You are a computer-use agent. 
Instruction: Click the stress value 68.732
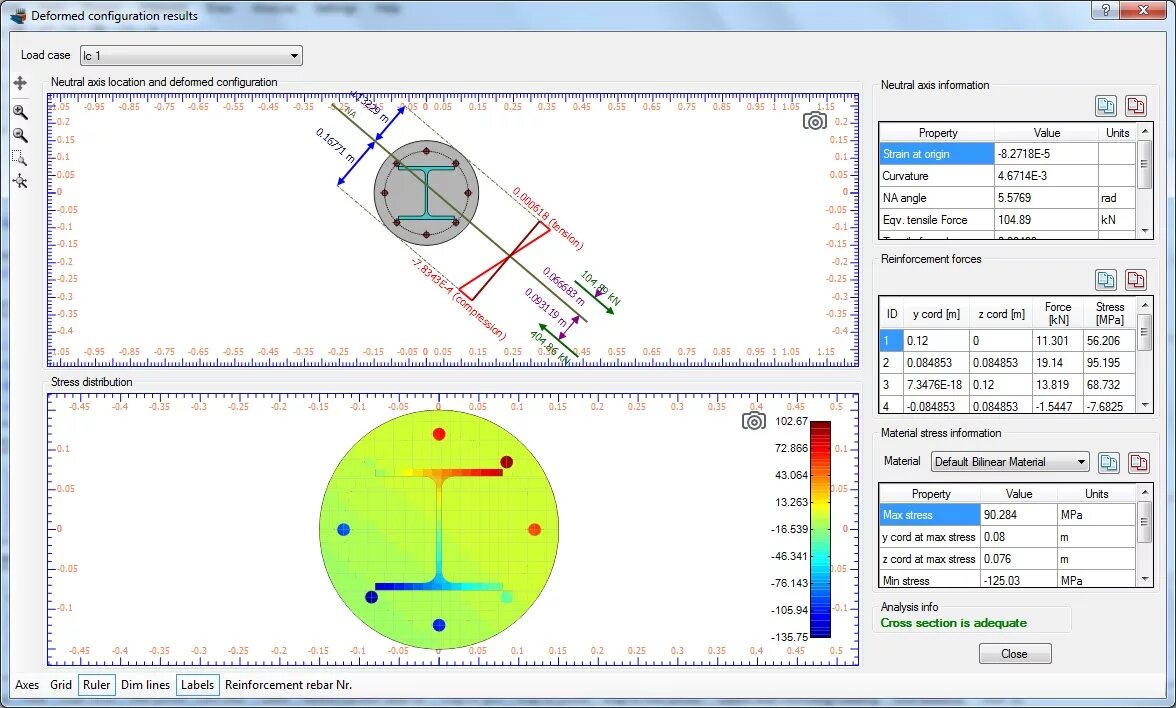[x=1103, y=385]
